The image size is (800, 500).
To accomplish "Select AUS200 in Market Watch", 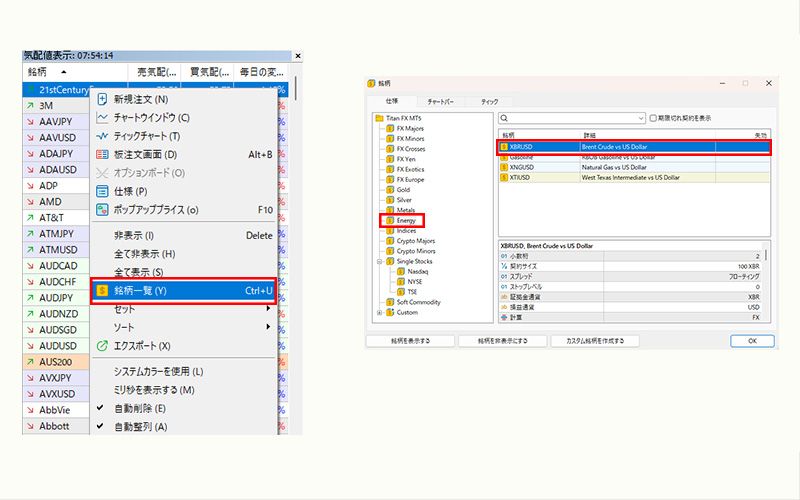I will click(56, 362).
